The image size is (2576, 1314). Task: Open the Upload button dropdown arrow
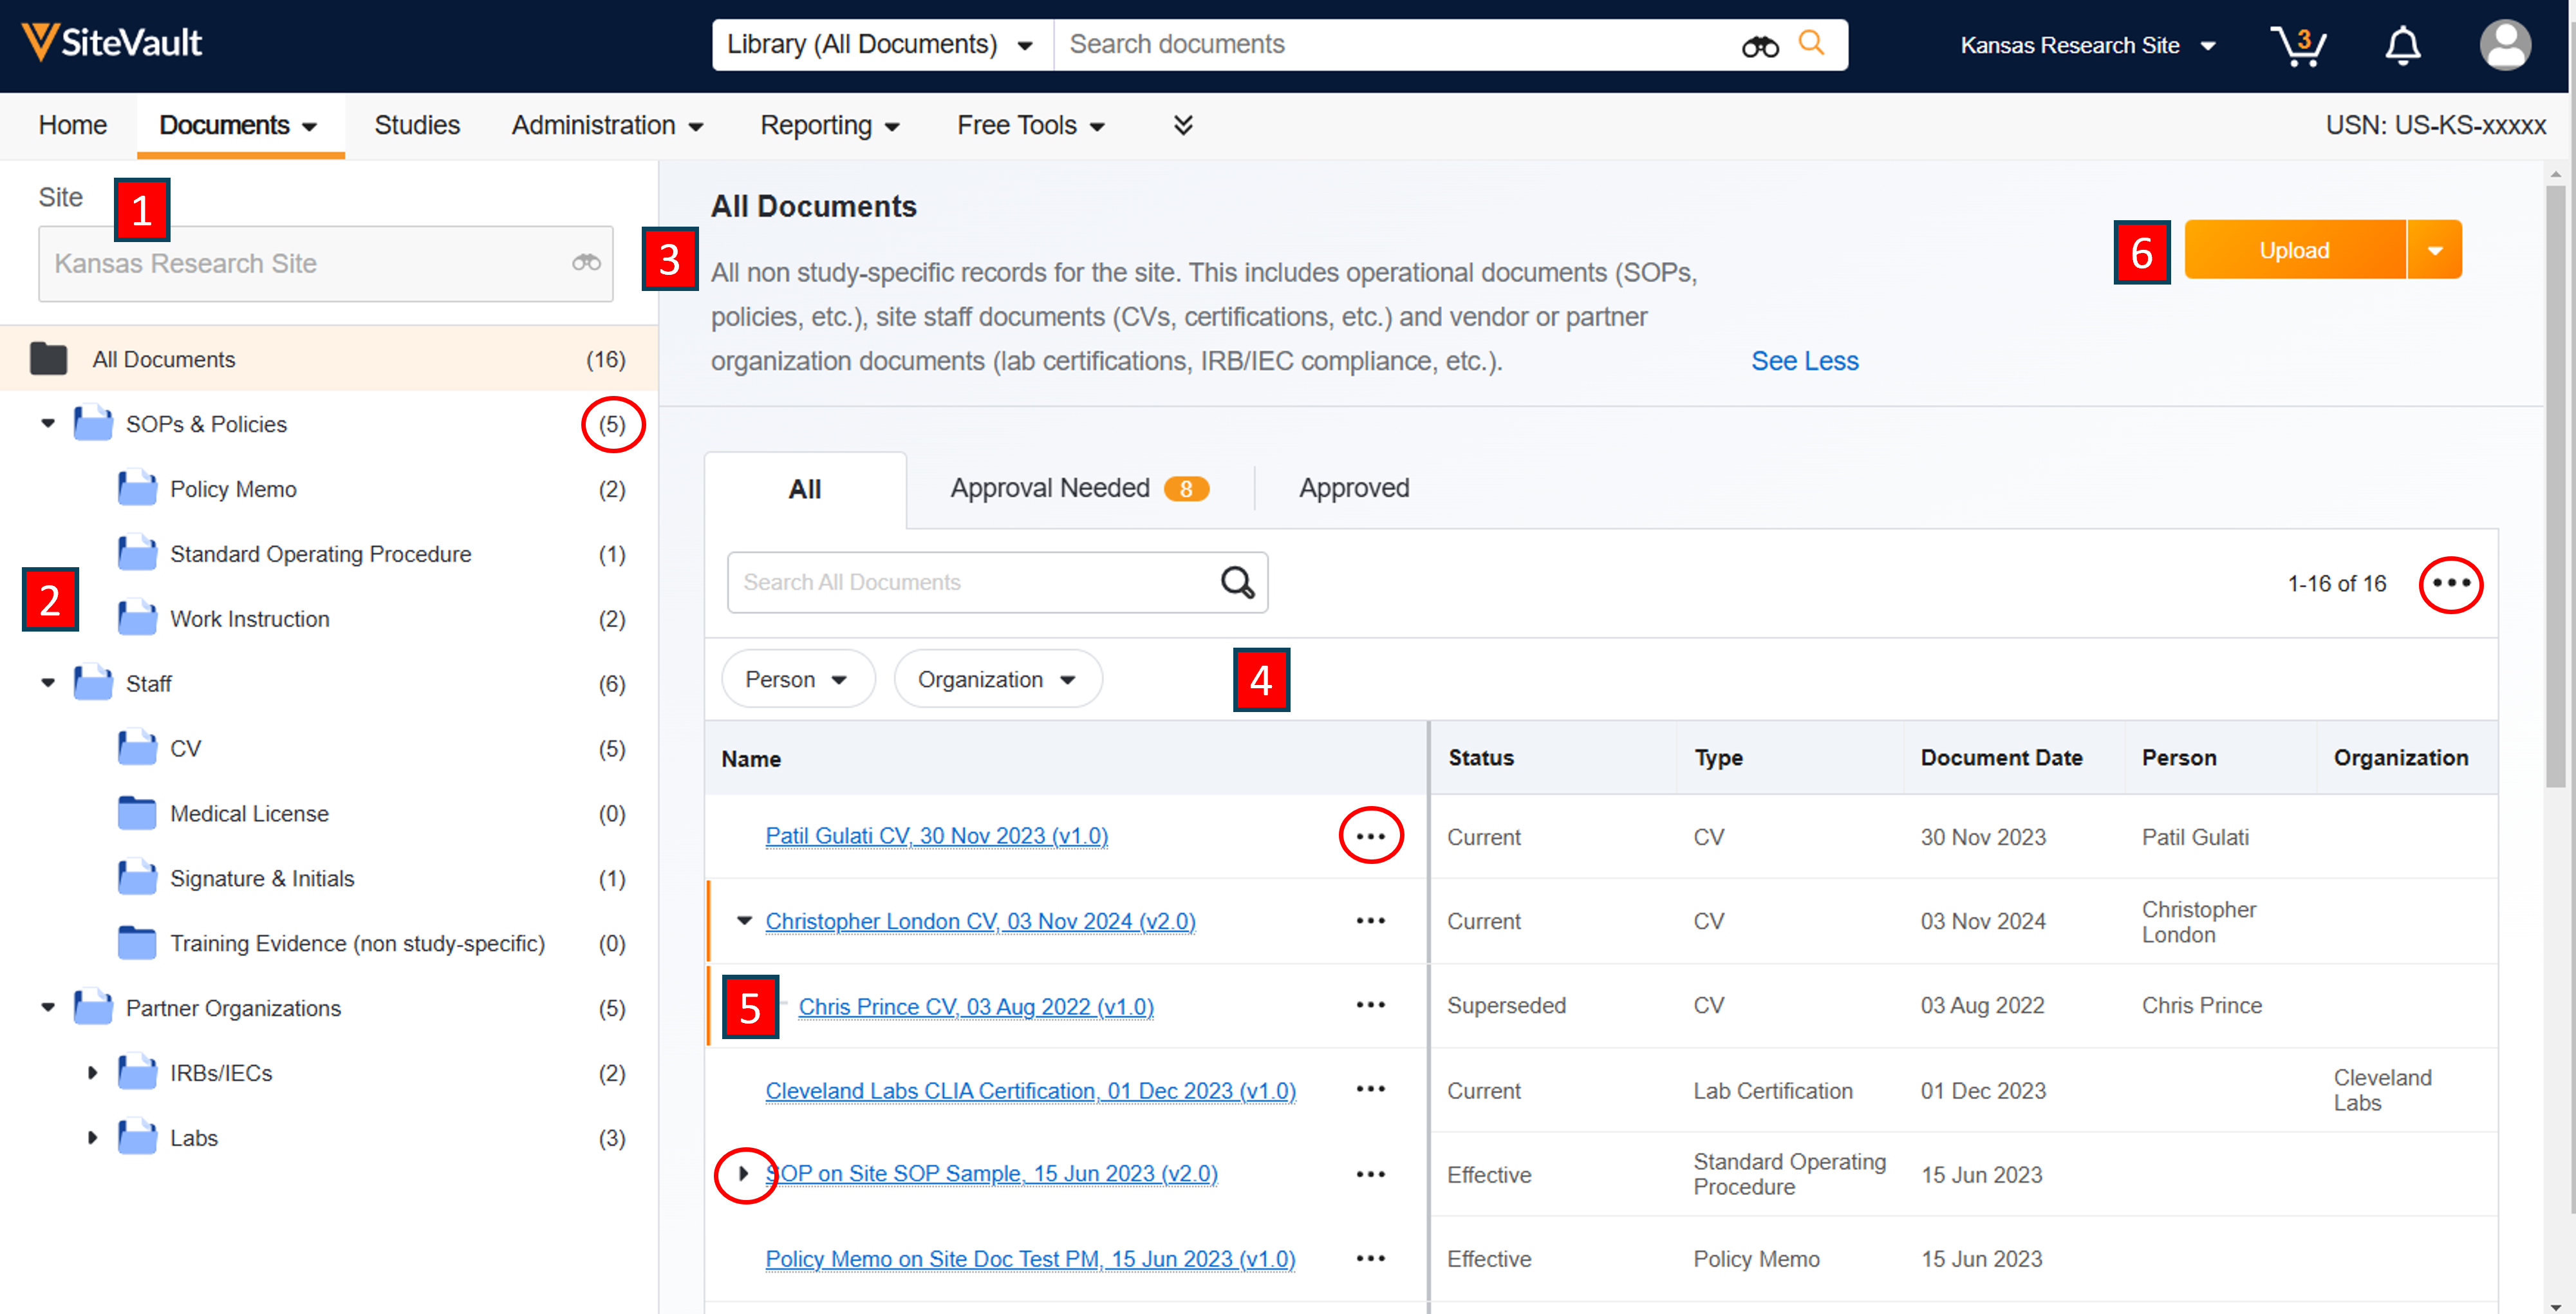[x=2435, y=251]
